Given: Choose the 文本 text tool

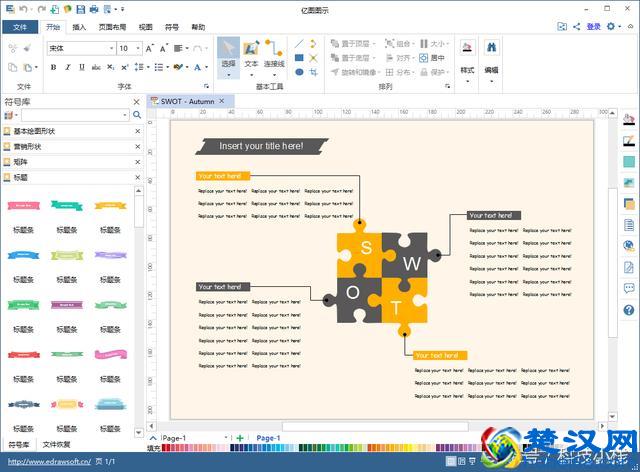Looking at the screenshot, I should click(x=251, y=57).
